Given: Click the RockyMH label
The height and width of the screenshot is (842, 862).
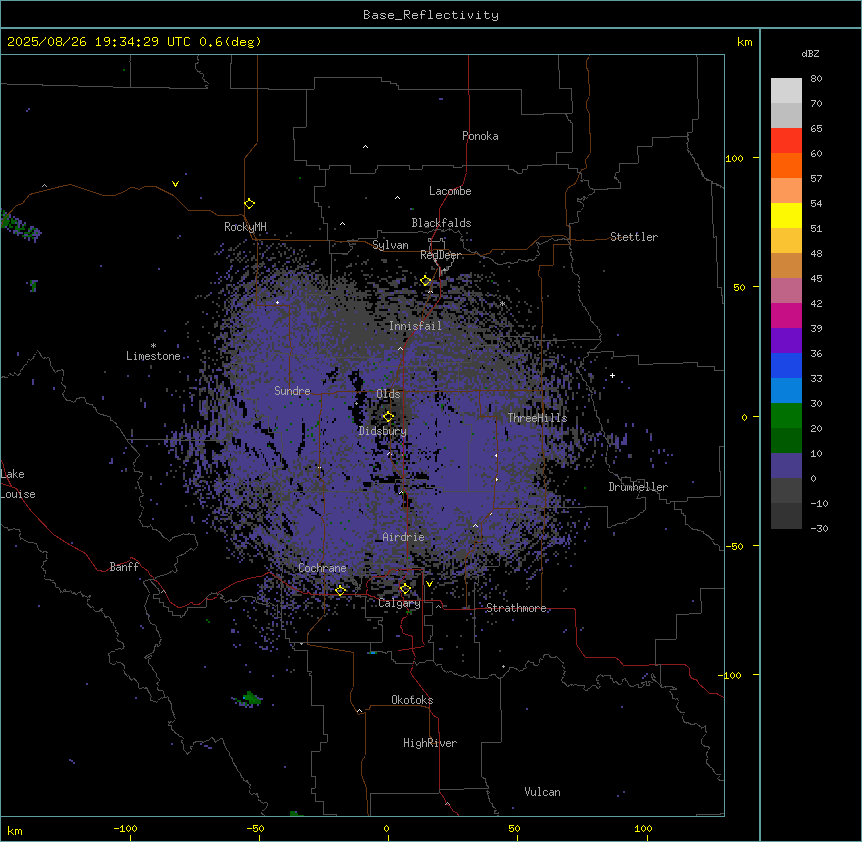Looking at the screenshot, I should [245, 226].
